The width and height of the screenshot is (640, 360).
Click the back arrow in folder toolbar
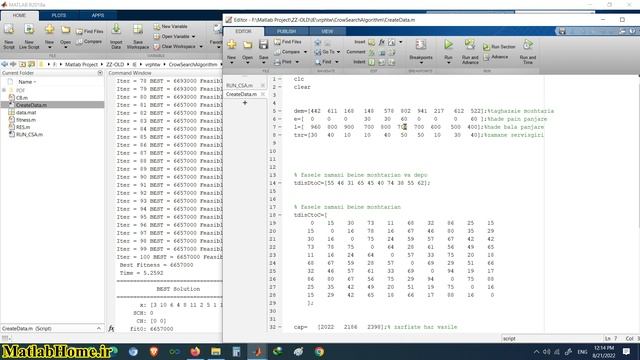point(4,64)
